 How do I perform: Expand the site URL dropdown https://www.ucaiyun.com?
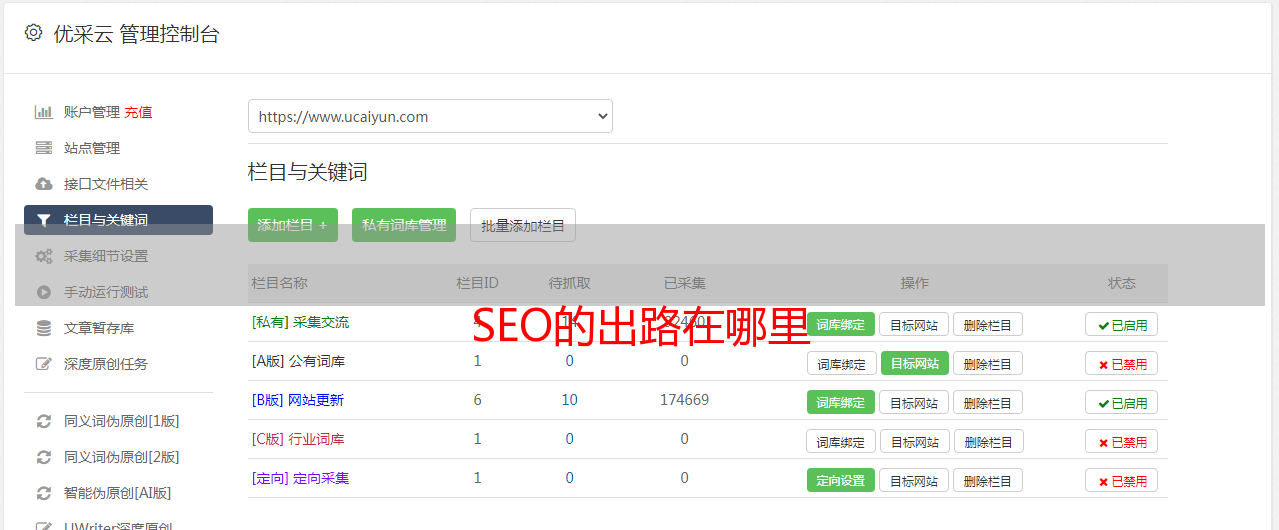click(430, 116)
